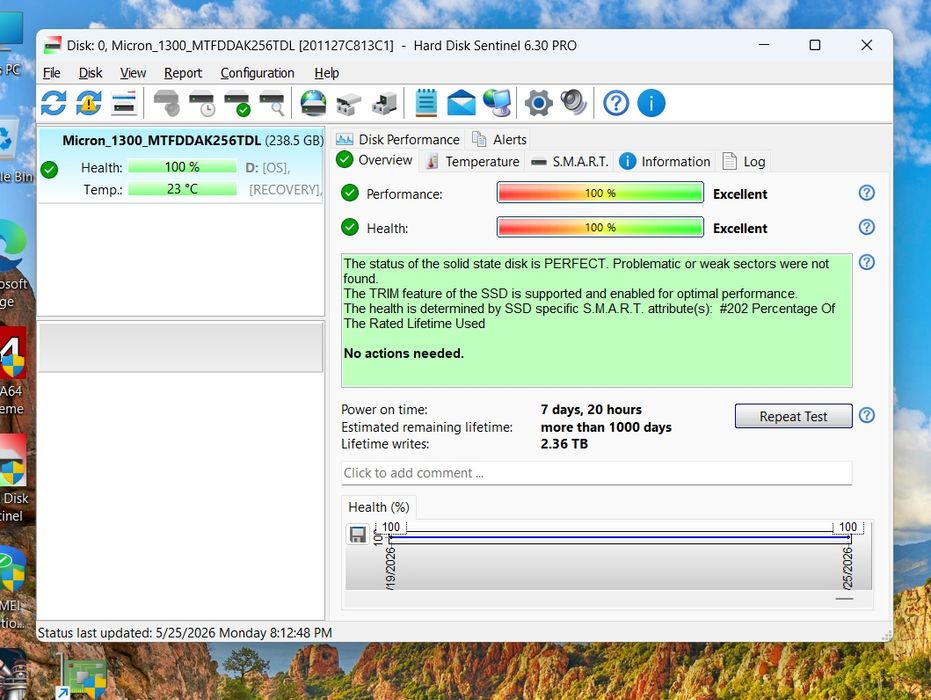Click help icon beside status text box

[866, 262]
